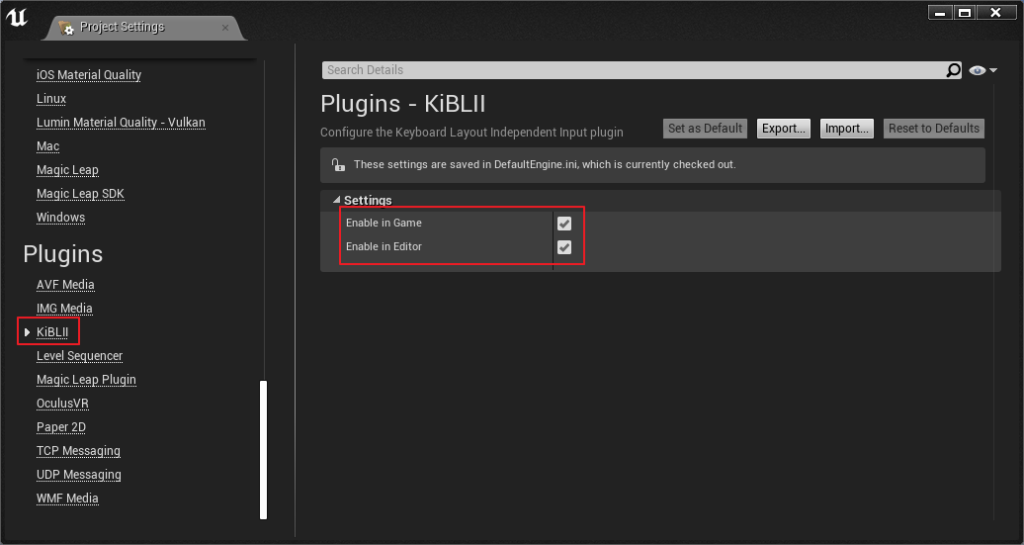Focus the Search Details input field

point(633,70)
